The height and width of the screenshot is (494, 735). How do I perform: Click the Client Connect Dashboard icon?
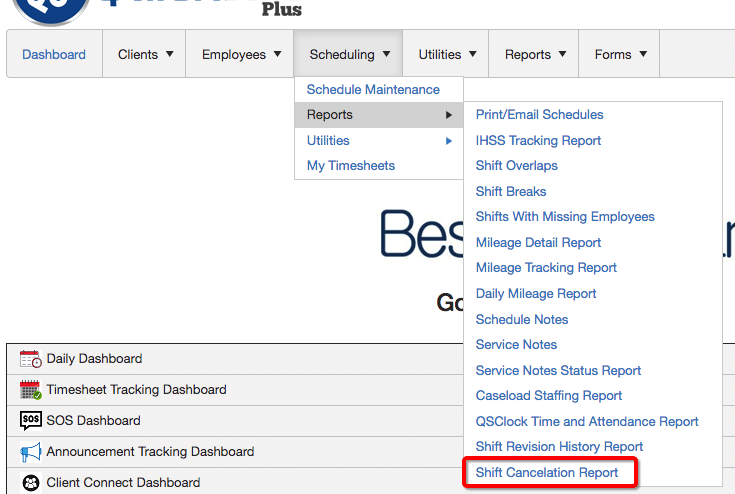pyautogui.click(x=30, y=482)
